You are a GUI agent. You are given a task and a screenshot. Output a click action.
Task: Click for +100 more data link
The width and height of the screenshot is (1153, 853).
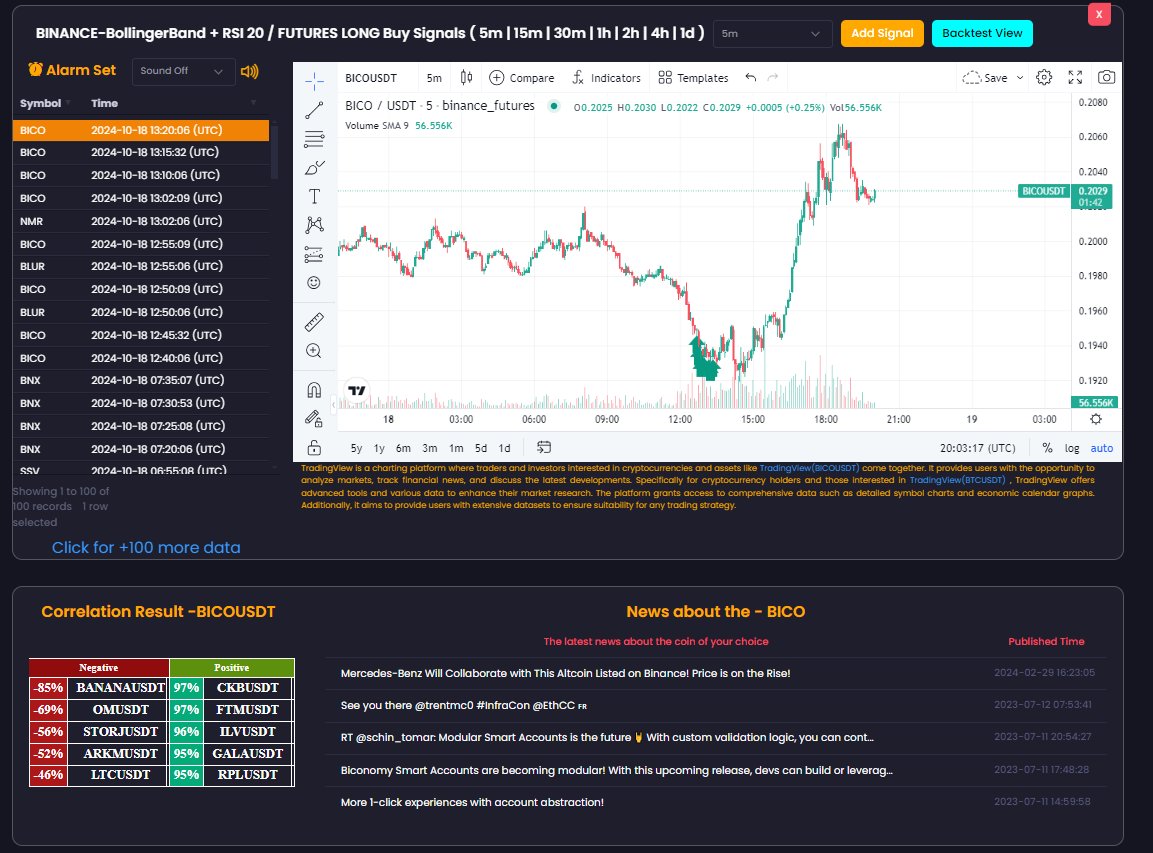click(x=146, y=547)
